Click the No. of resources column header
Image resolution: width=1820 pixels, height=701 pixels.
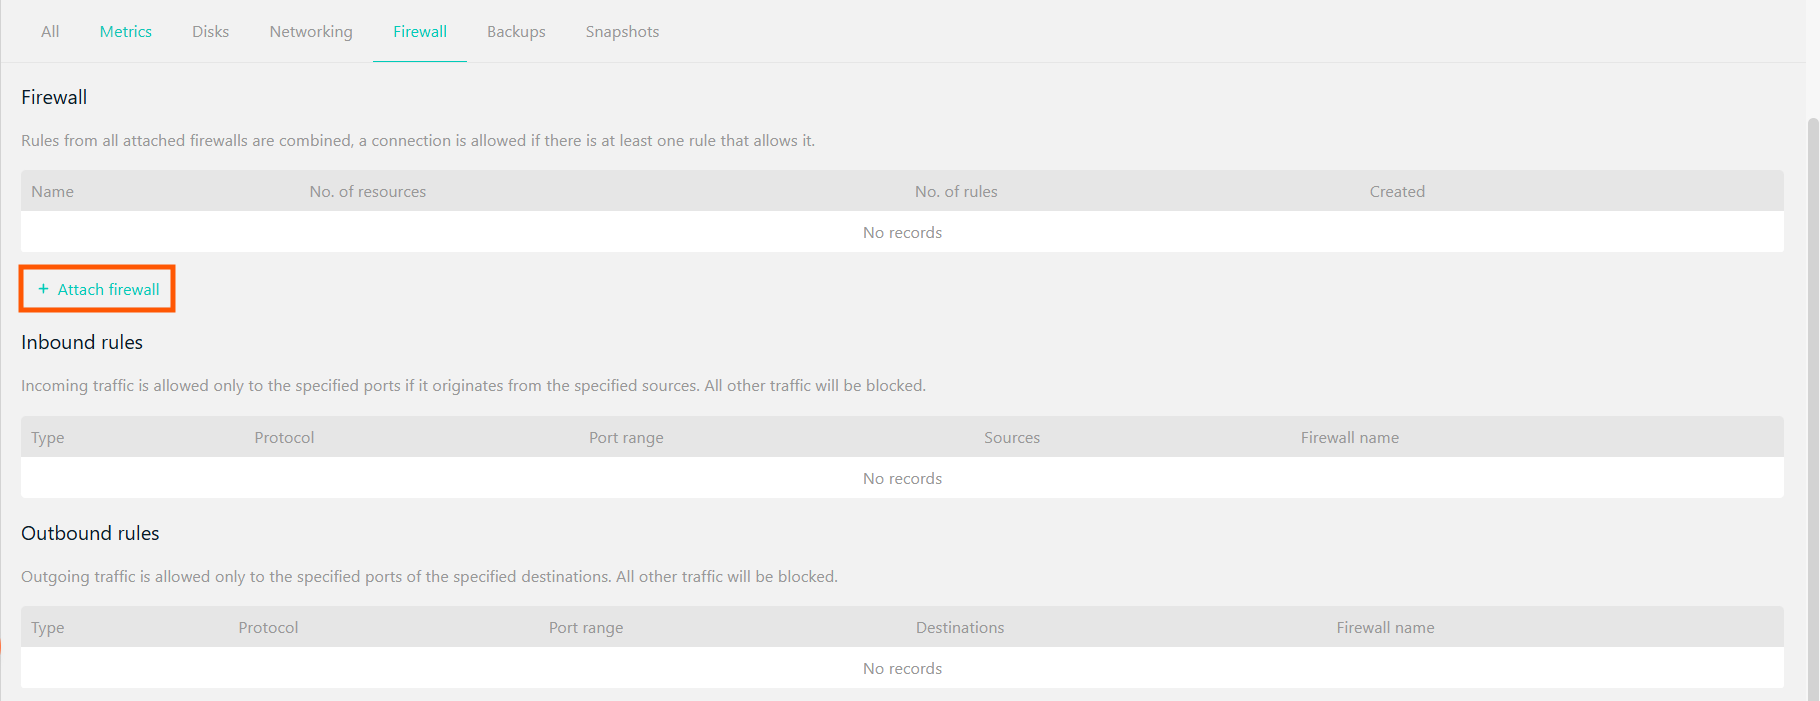367,191
